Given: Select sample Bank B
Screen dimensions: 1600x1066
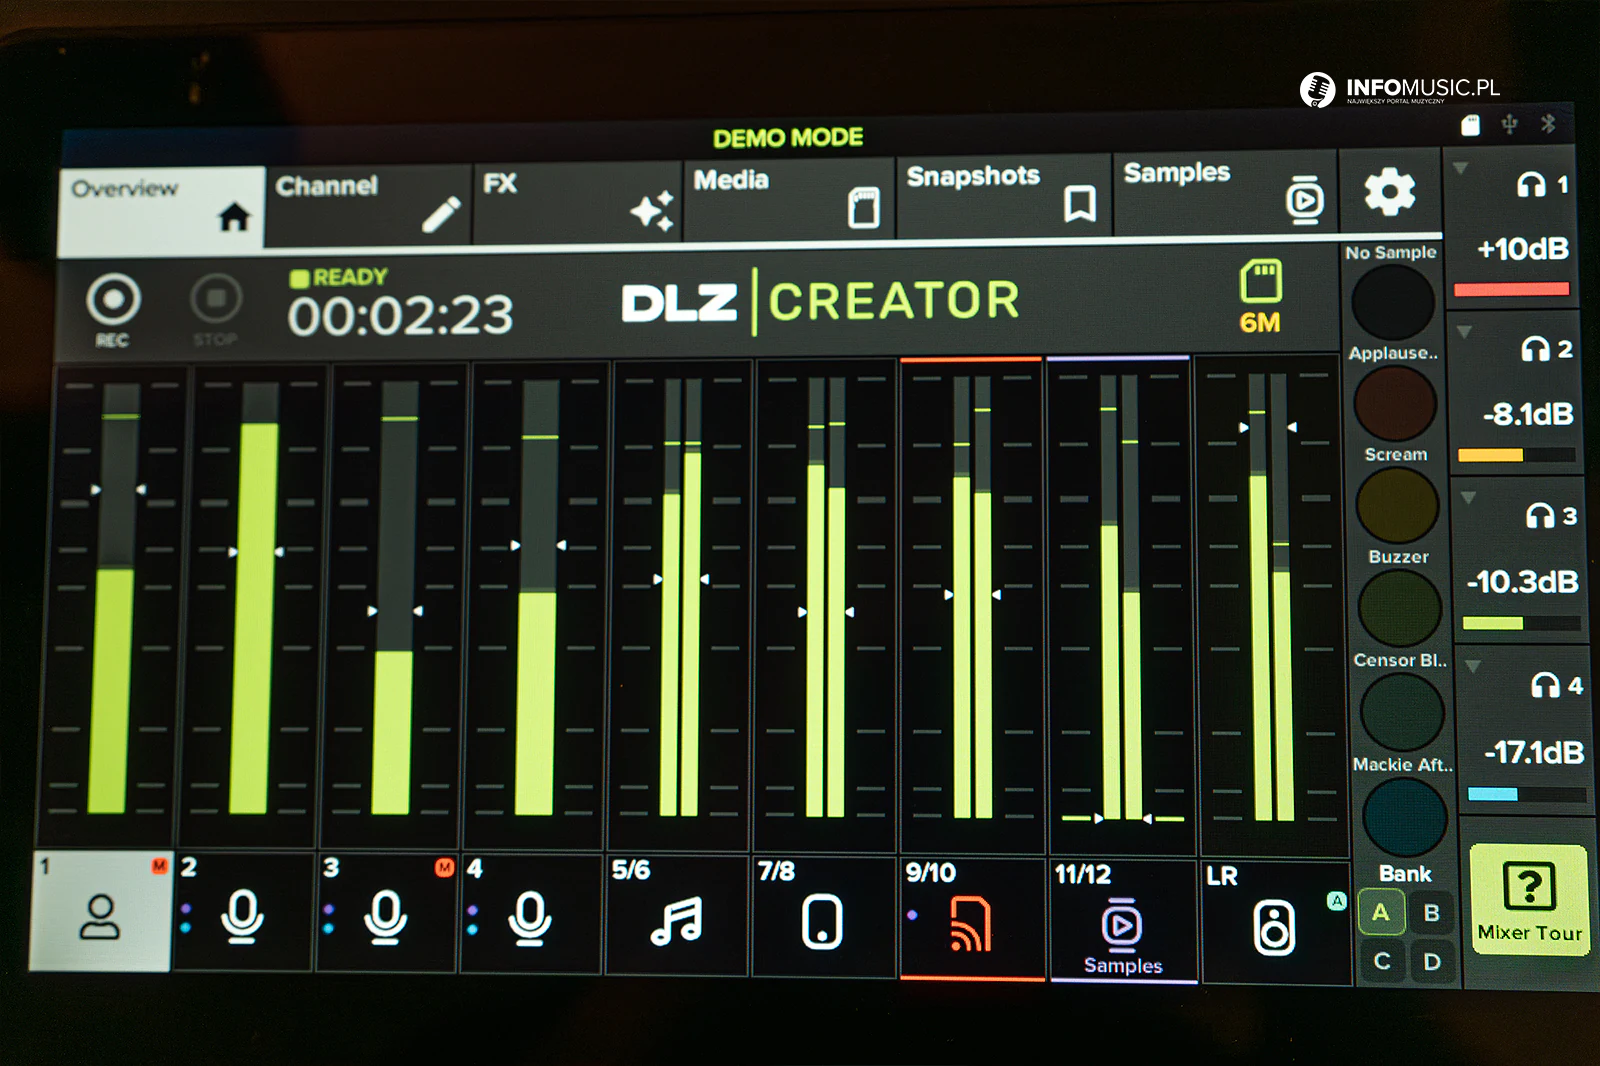Looking at the screenshot, I should click(1432, 913).
